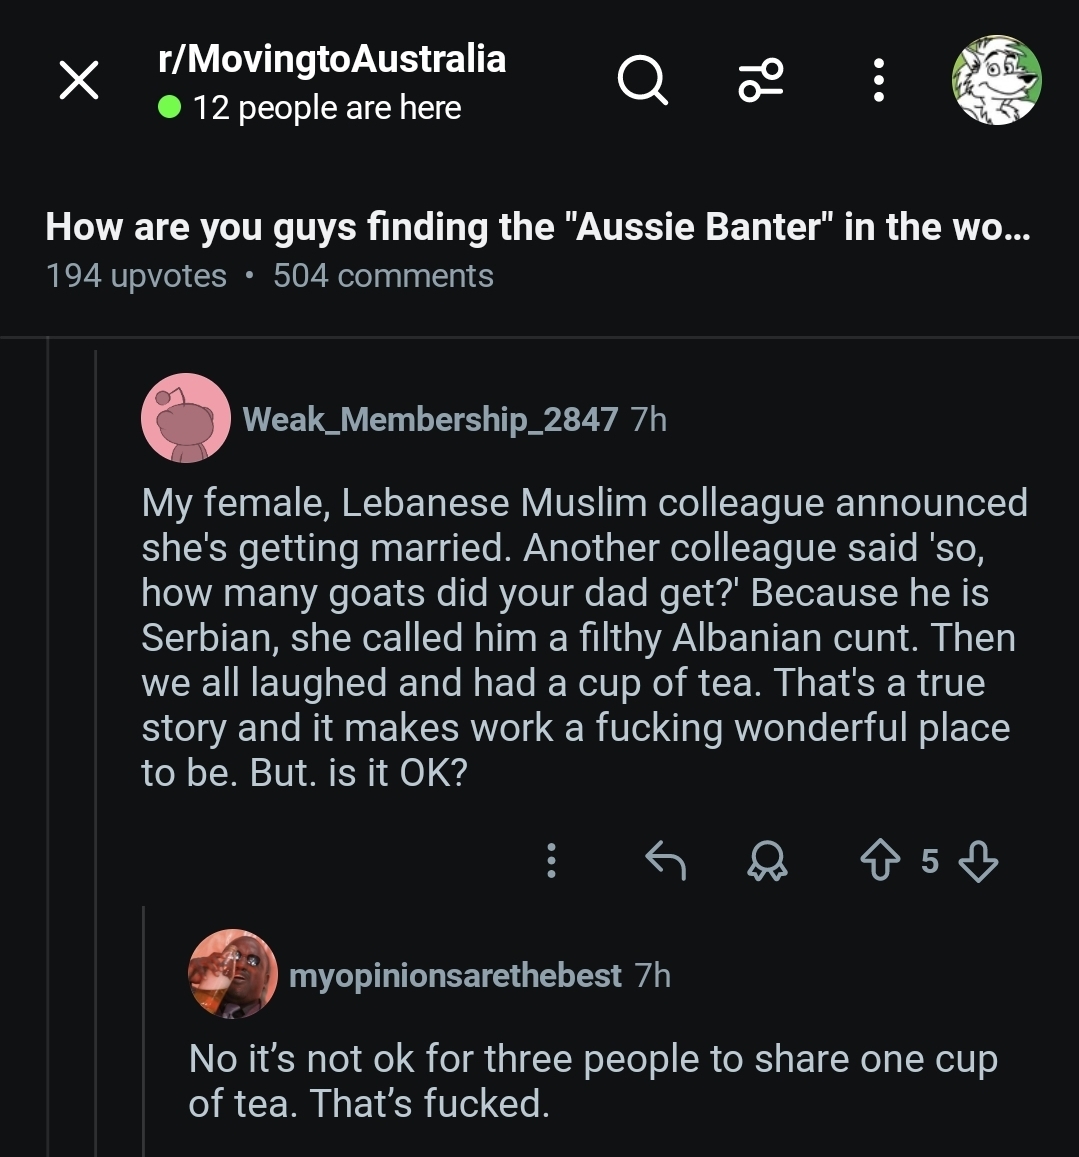Close the post with the X icon
The width and height of the screenshot is (1079, 1157).
(79, 80)
